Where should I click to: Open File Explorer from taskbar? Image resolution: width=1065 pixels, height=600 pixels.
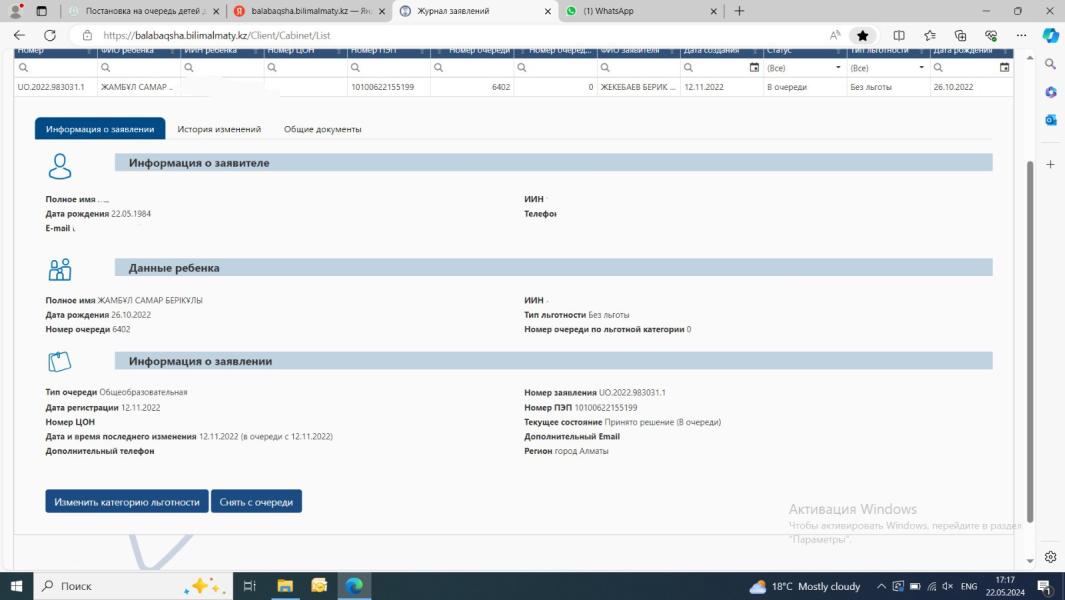point(285,586)
